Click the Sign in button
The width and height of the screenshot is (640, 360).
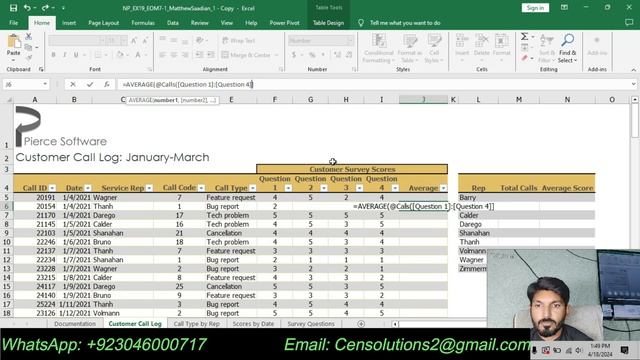[535, 8]
